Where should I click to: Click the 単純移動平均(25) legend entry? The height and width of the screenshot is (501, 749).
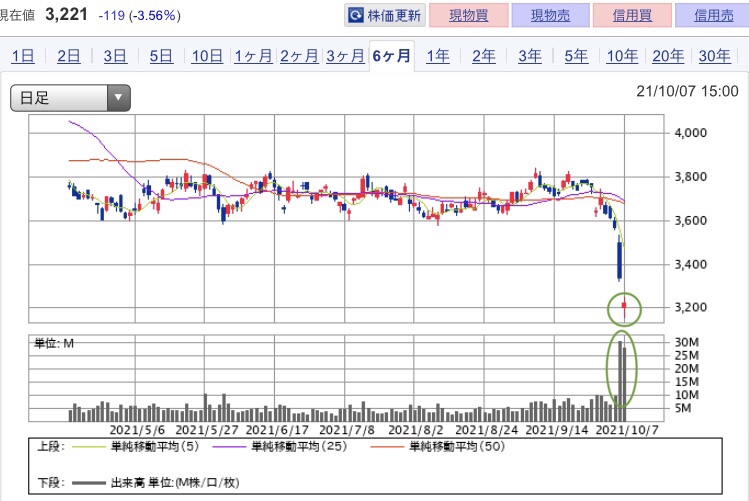pyautogui.click(x=279, y=447)
